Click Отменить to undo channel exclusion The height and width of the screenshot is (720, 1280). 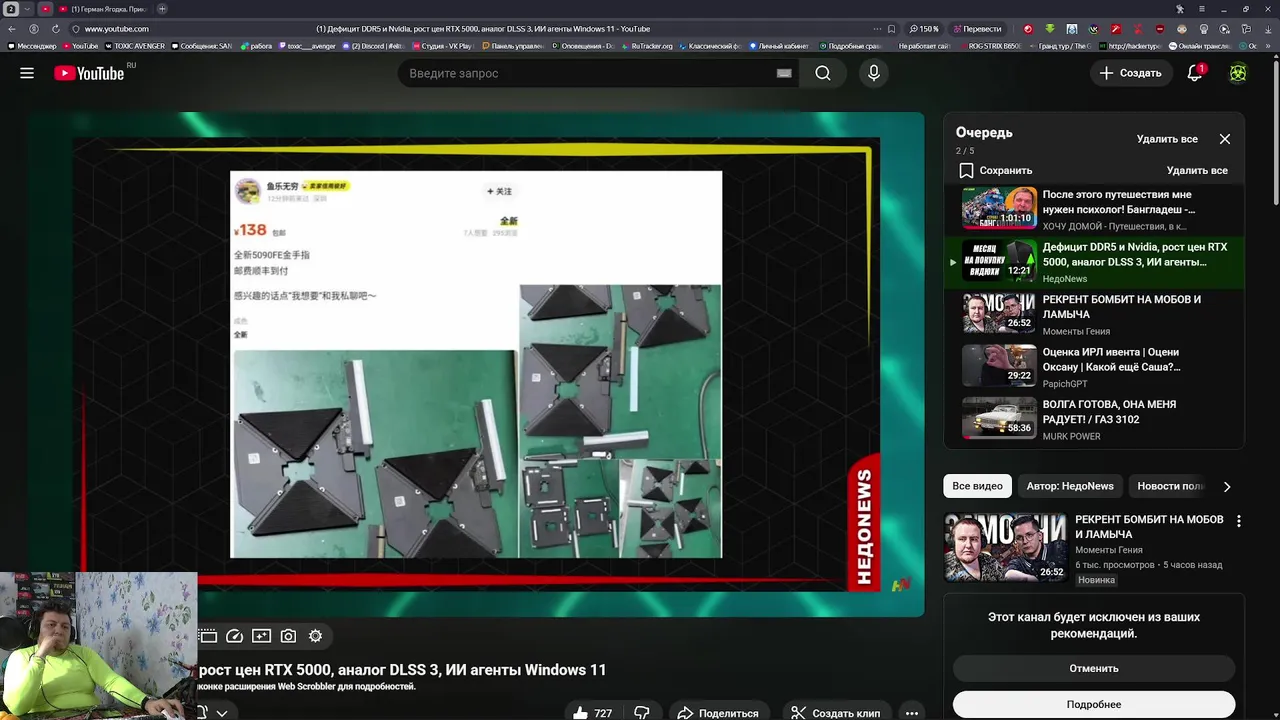tap(1094, 668)
